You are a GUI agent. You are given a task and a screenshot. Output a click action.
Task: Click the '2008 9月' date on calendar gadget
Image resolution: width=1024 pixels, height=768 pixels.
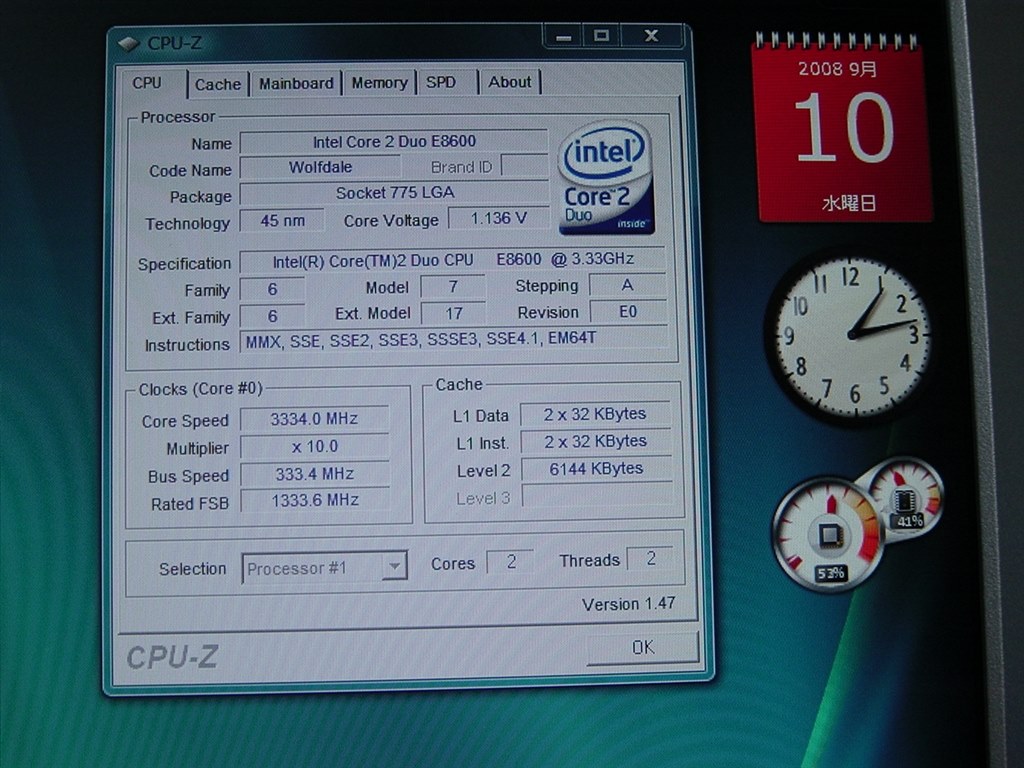tap(837, 69)
